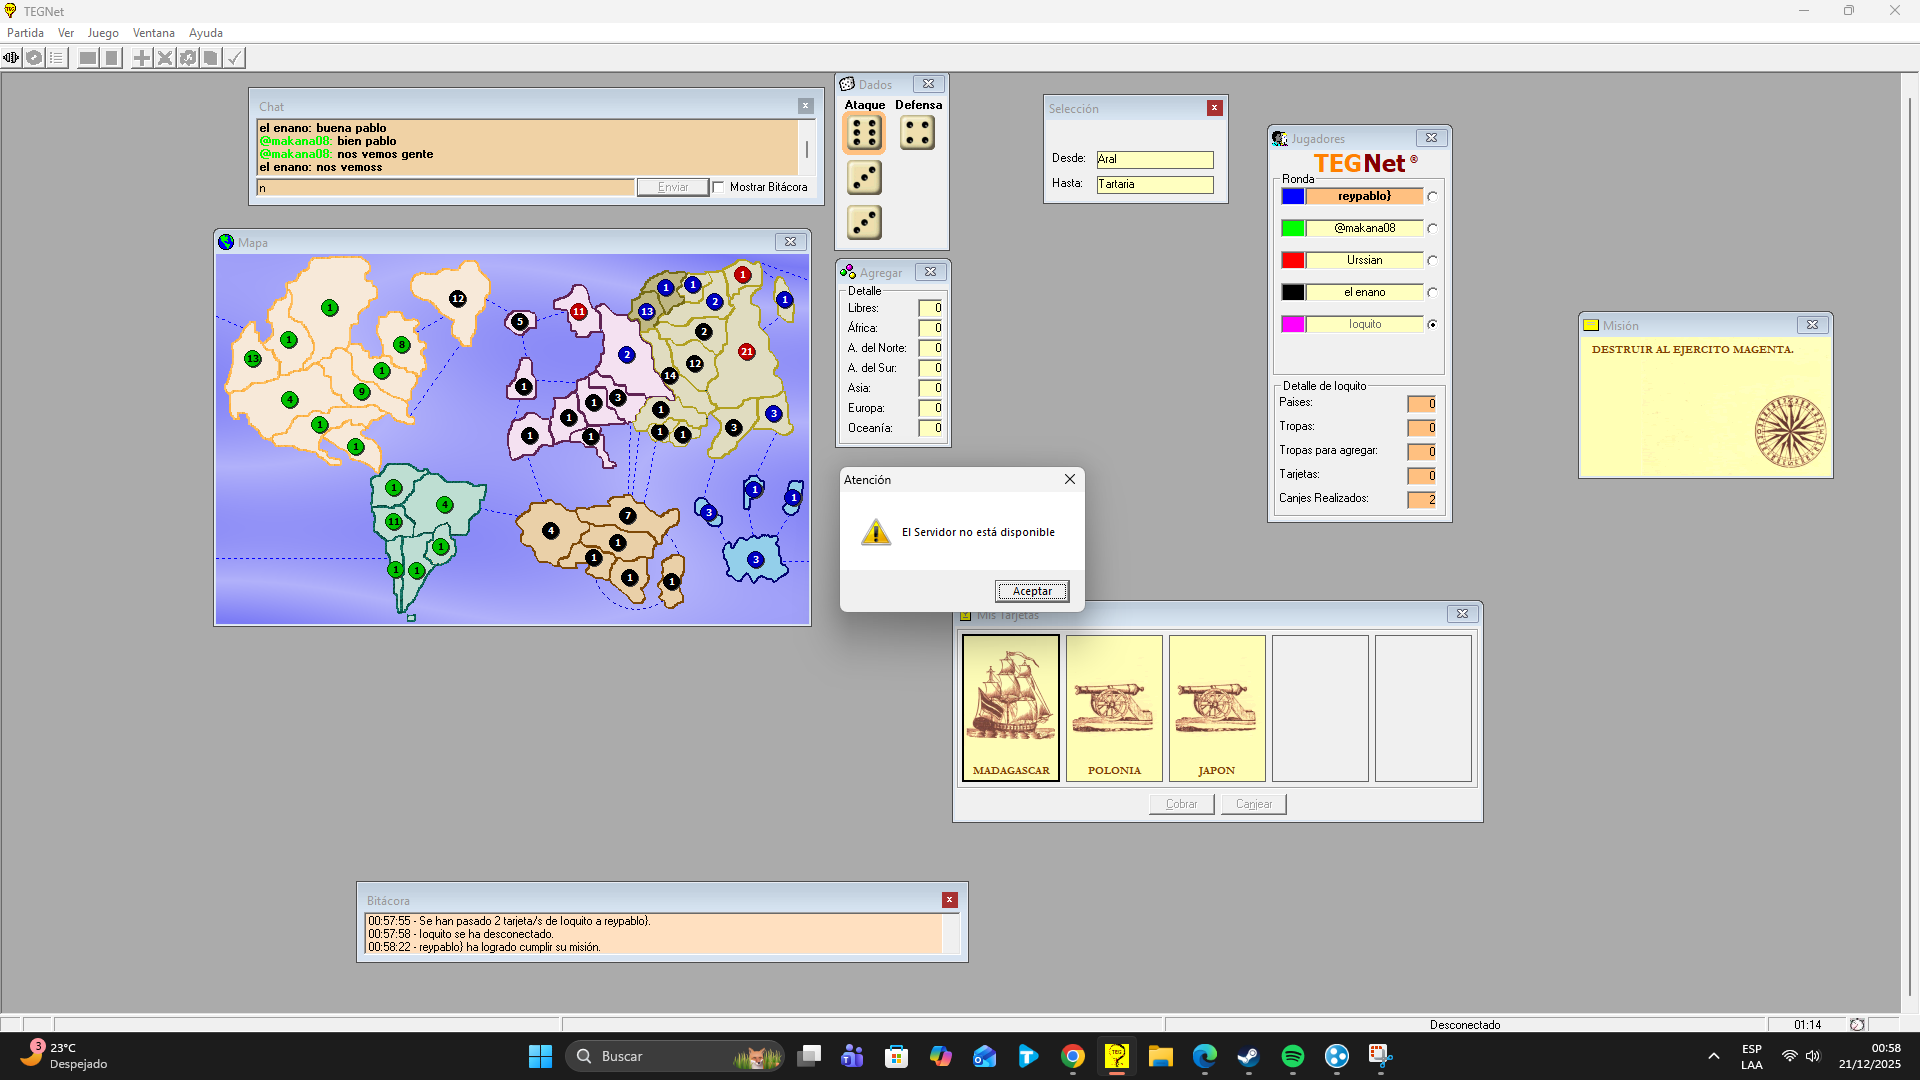The image size is (1920, 1080).
Task: Click the Canjear button under cards
Action: click(x=1253, y=804)
